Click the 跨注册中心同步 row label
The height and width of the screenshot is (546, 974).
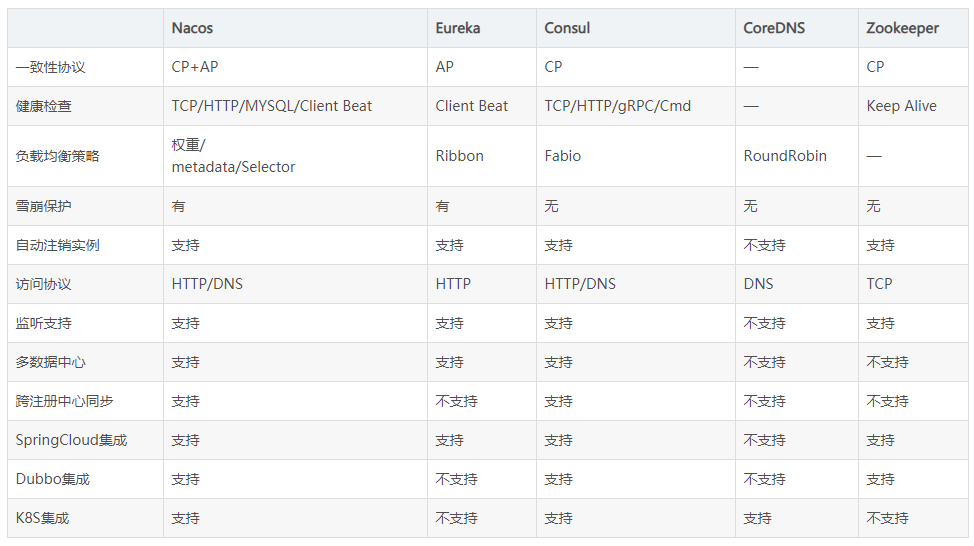pos(65,401)
